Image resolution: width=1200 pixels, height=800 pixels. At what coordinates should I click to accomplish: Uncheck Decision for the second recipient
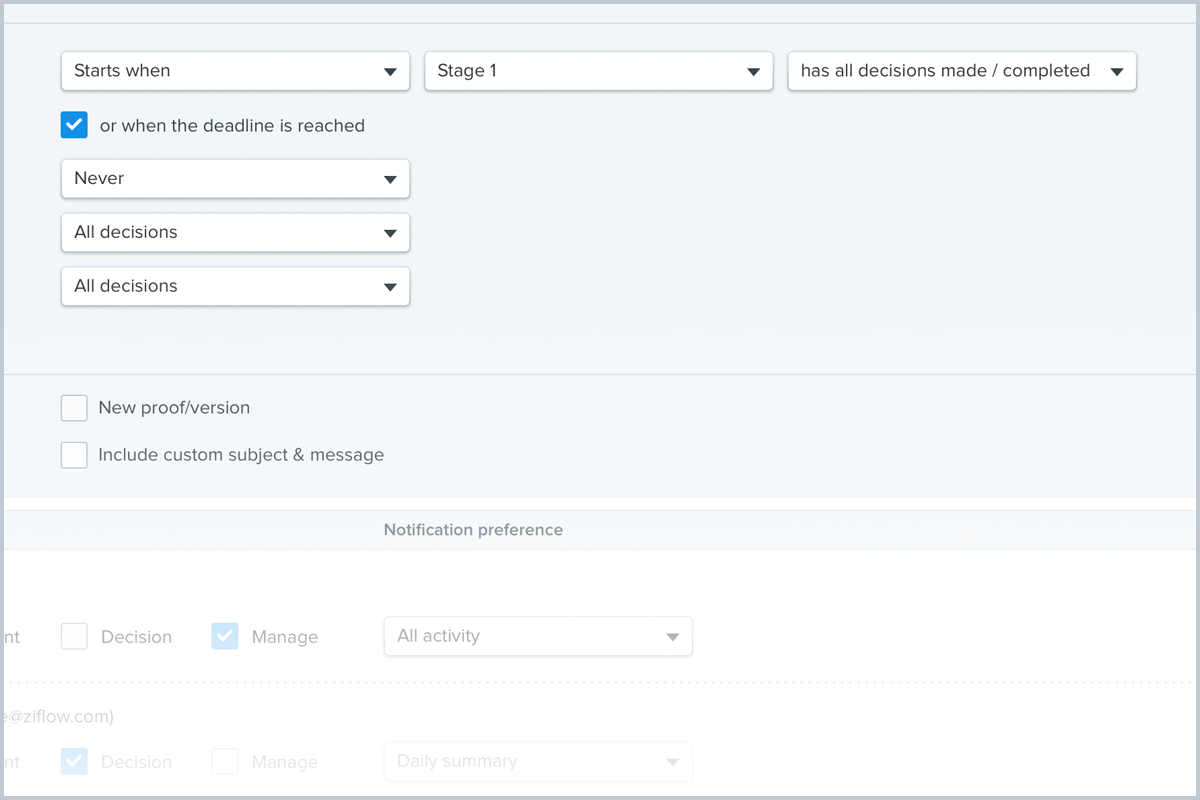pos(74,761)
